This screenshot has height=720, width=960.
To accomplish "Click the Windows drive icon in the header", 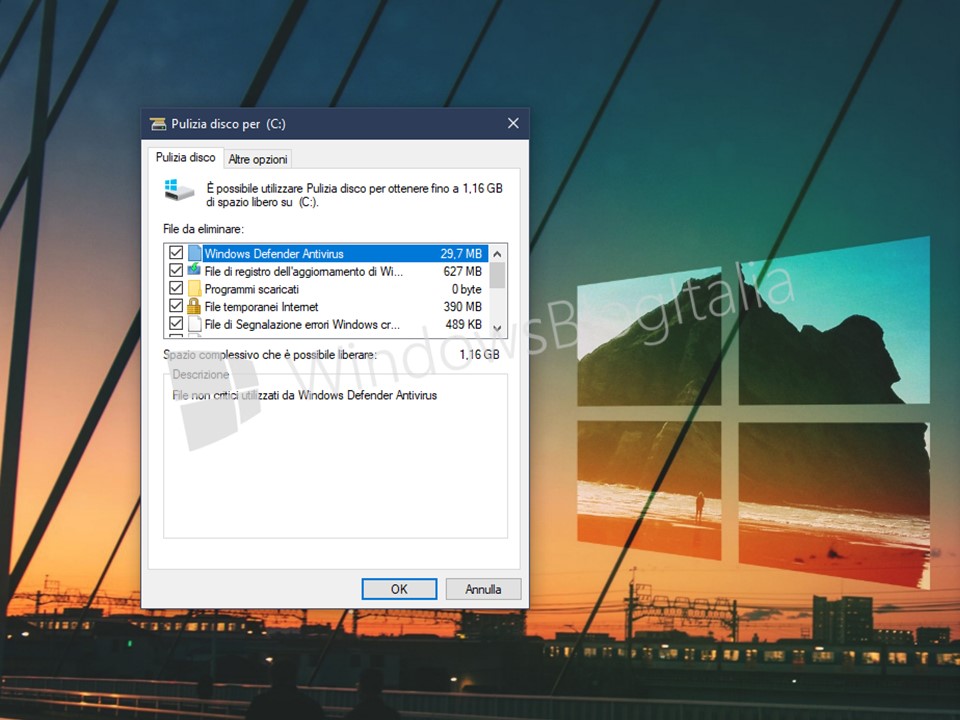I will [x=178, y=190].
